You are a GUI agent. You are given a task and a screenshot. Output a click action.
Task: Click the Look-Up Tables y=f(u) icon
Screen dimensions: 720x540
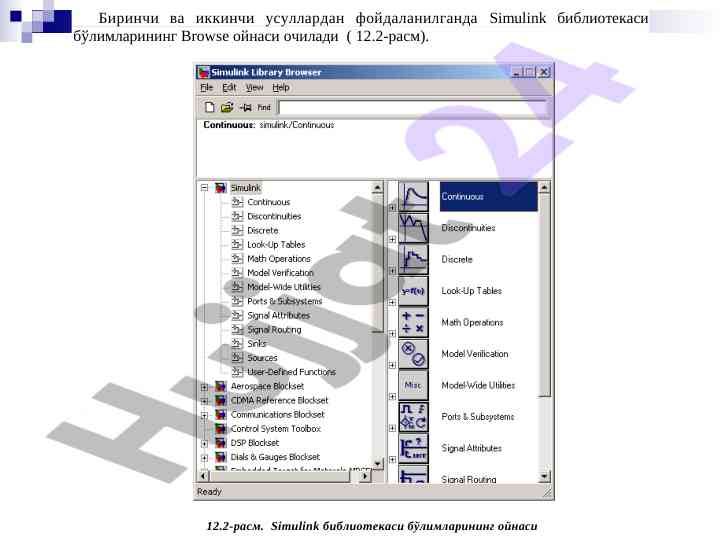point(413,291)
